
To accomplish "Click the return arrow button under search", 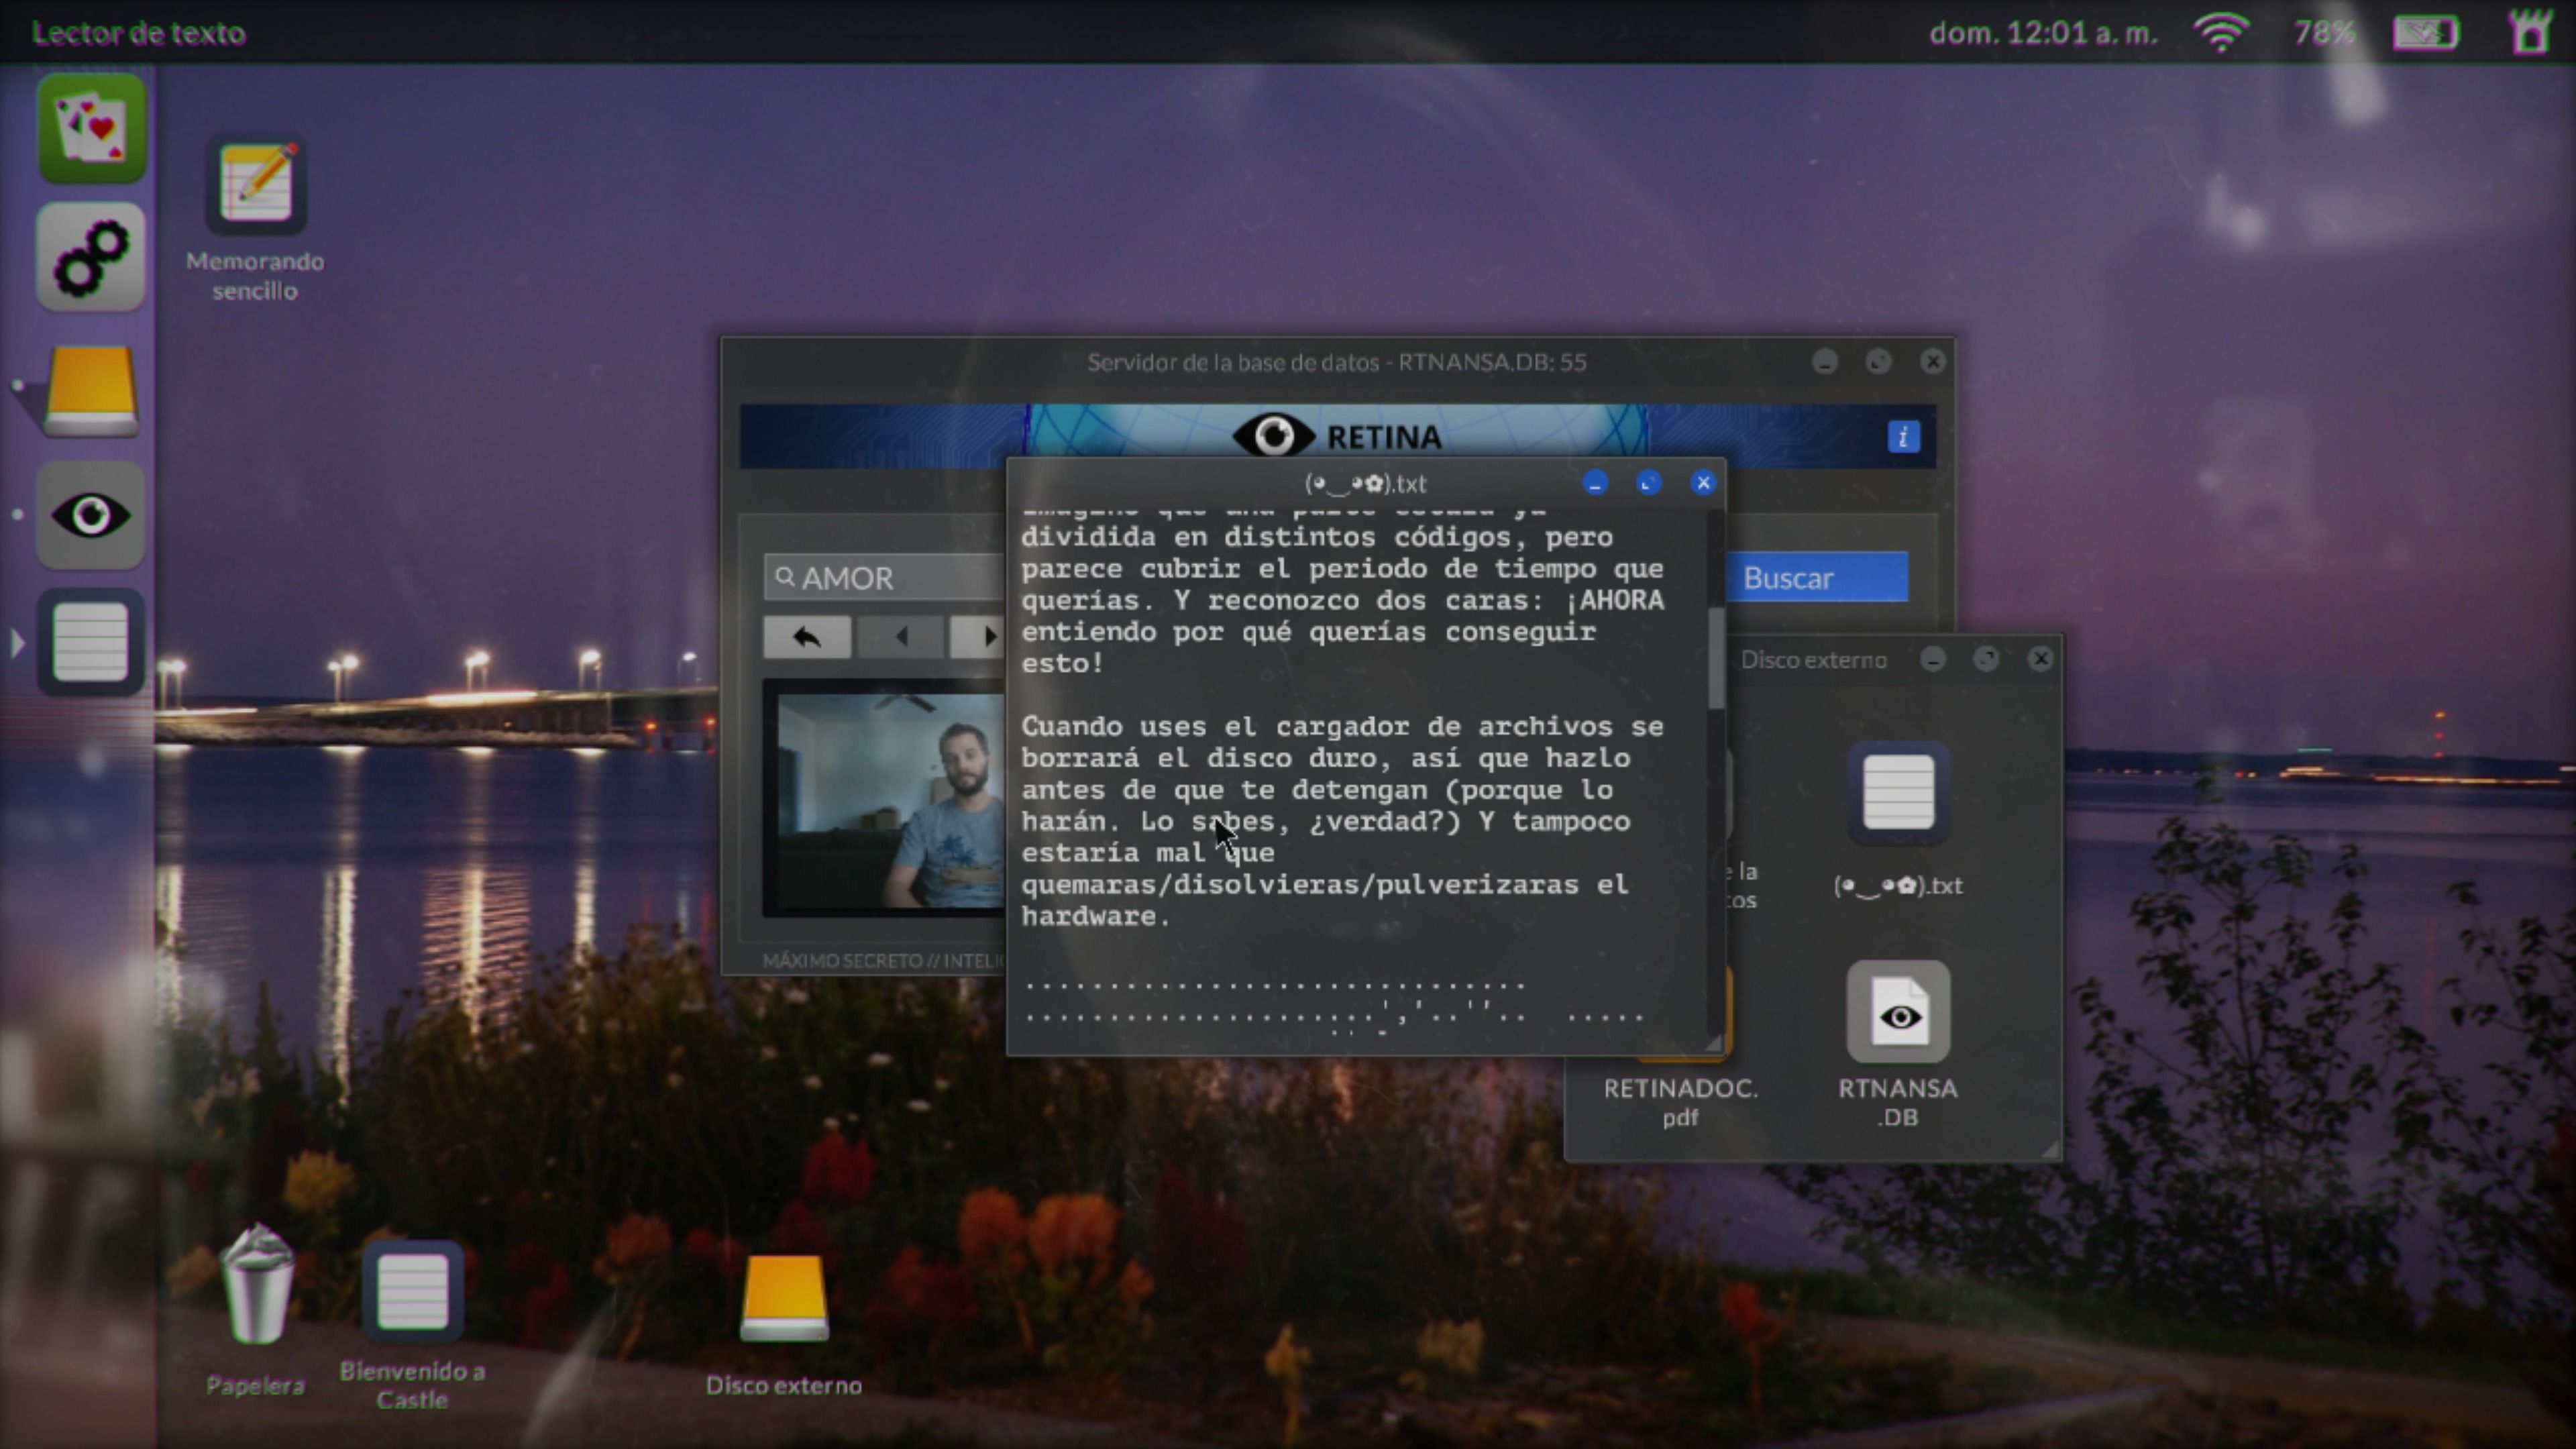I will (x=806, y=637).
